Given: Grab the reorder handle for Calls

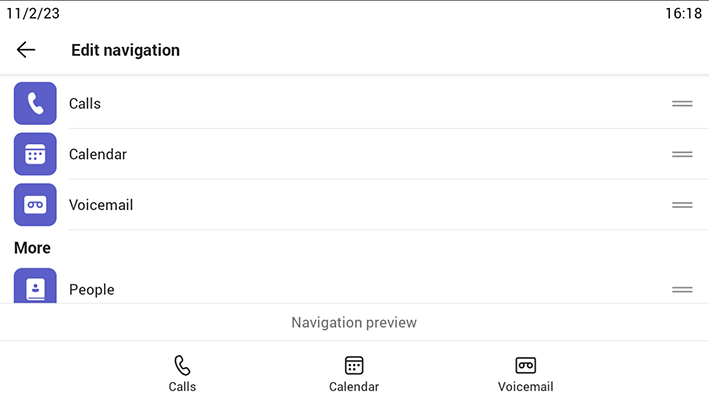Looking at the screenshot, I should tap(682, 104).
